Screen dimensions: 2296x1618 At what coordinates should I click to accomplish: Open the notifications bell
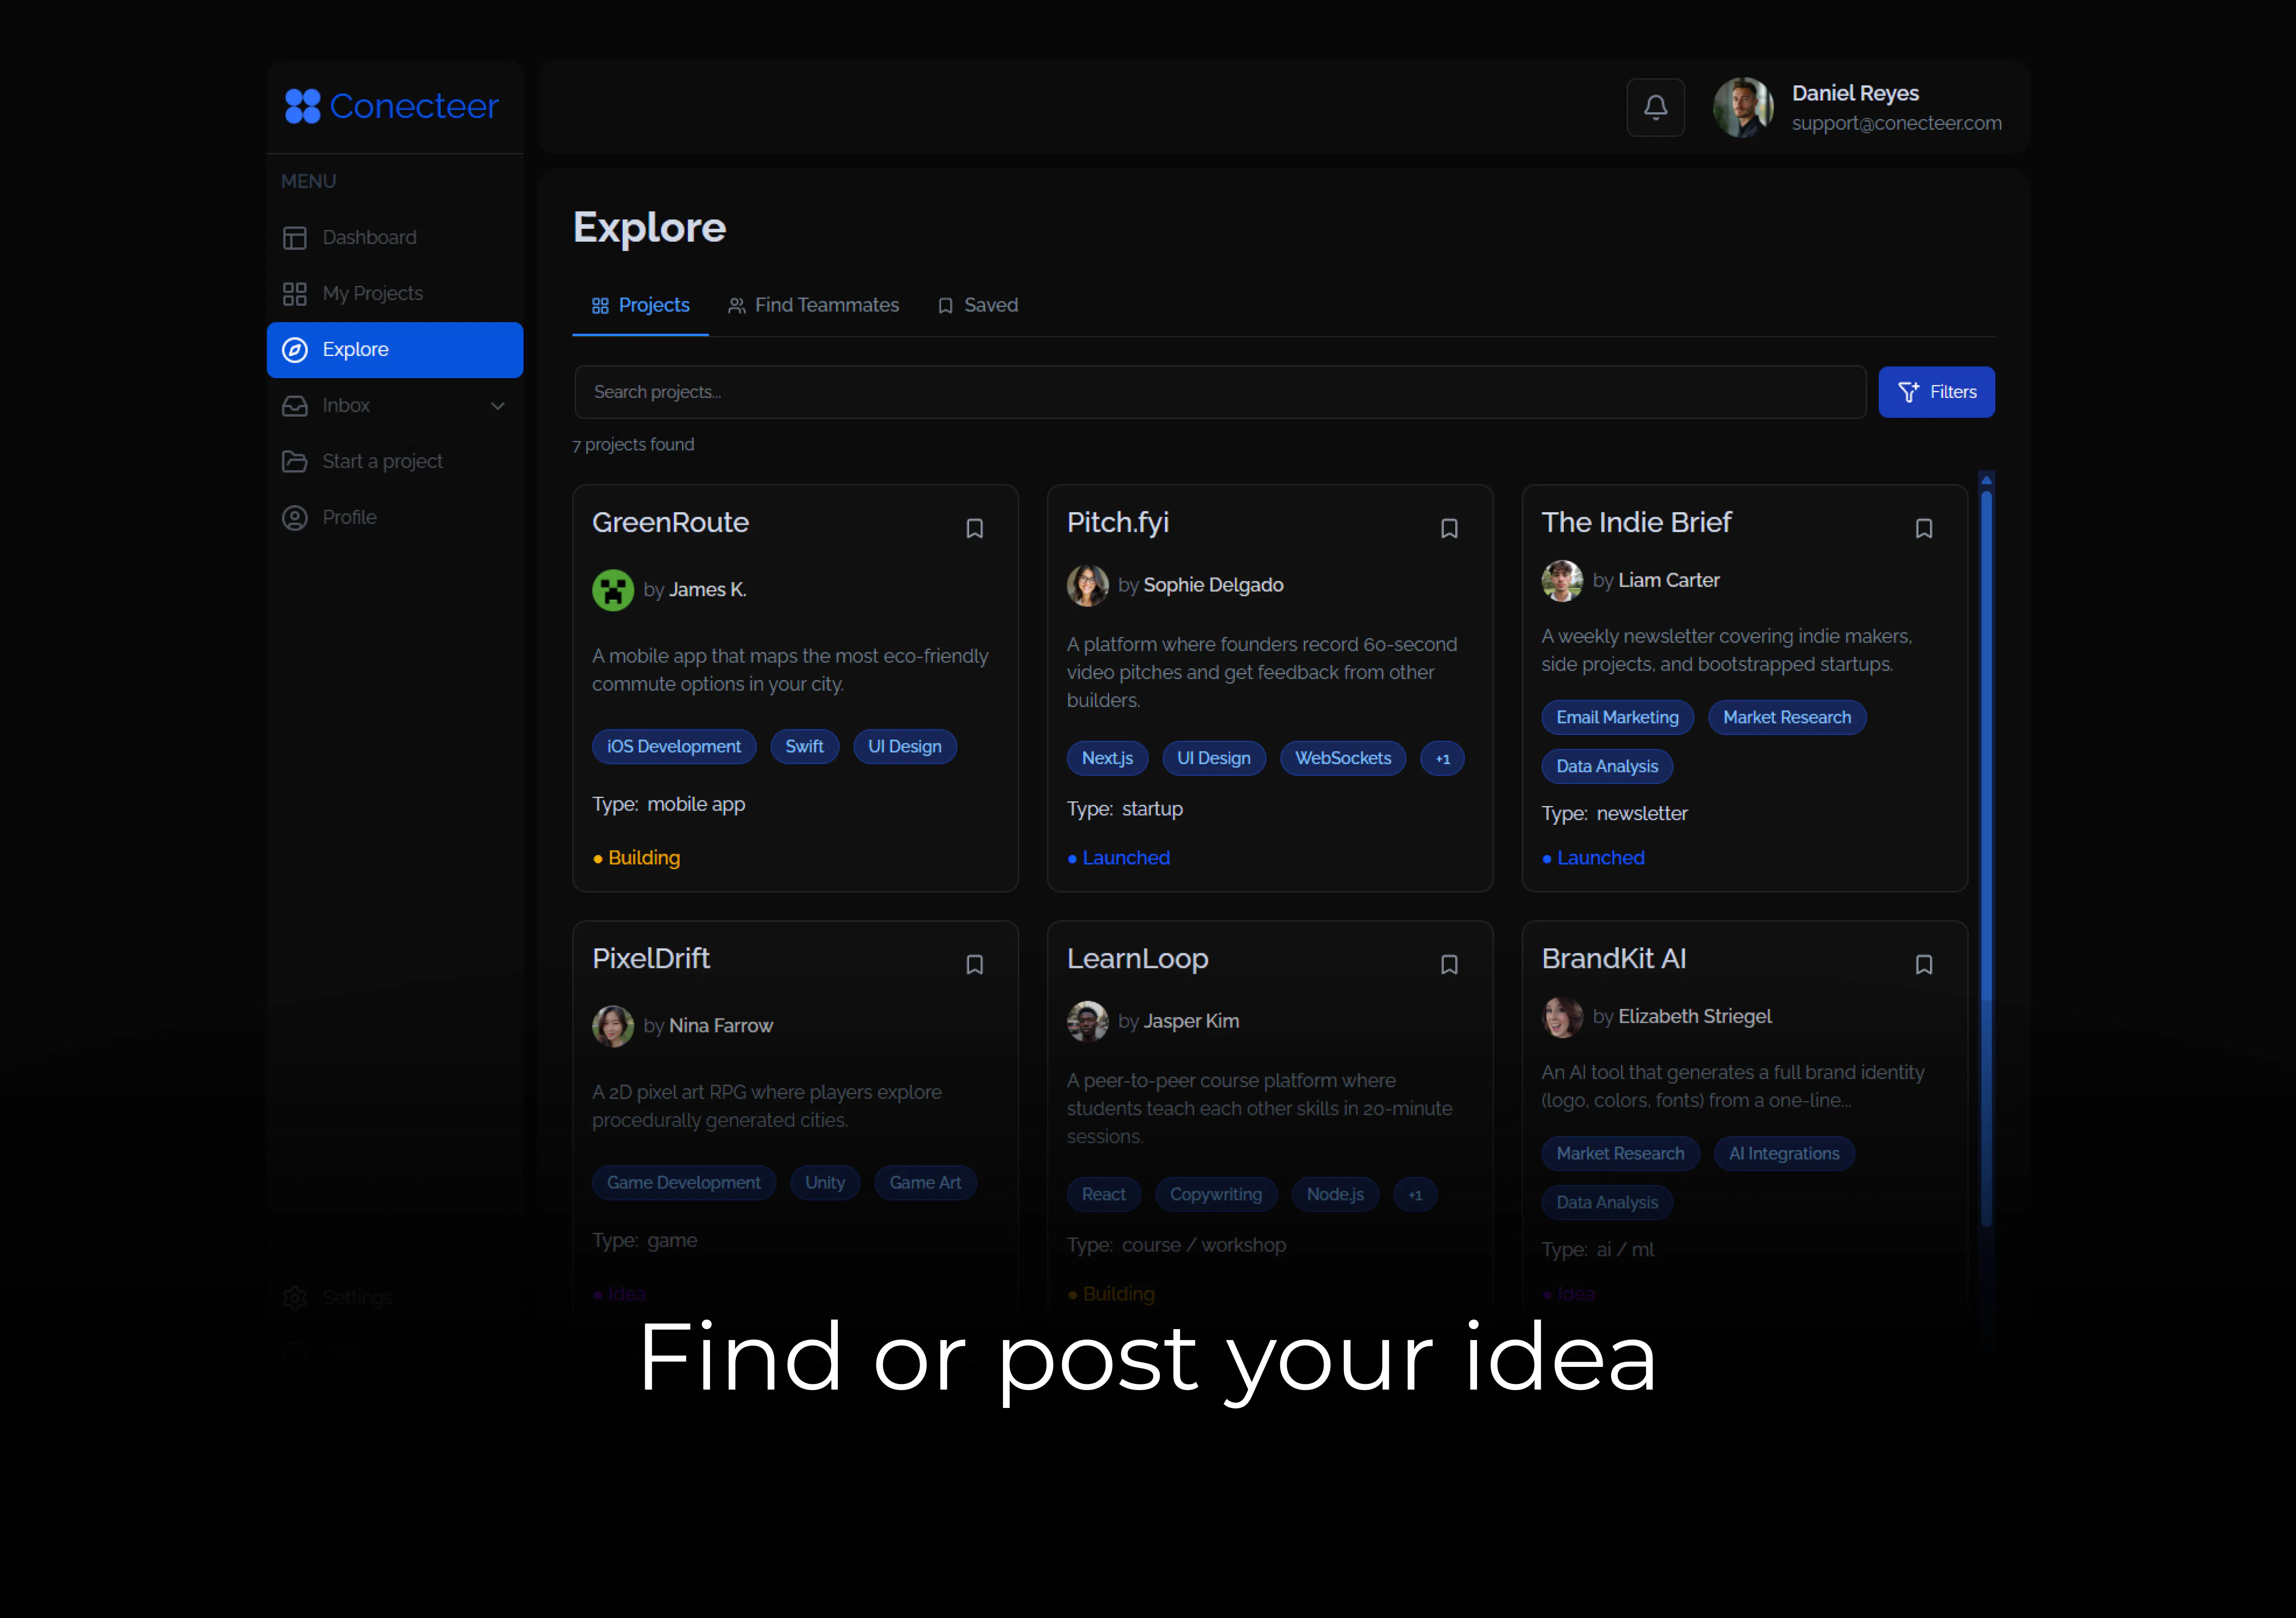[x=1655, y=107]
